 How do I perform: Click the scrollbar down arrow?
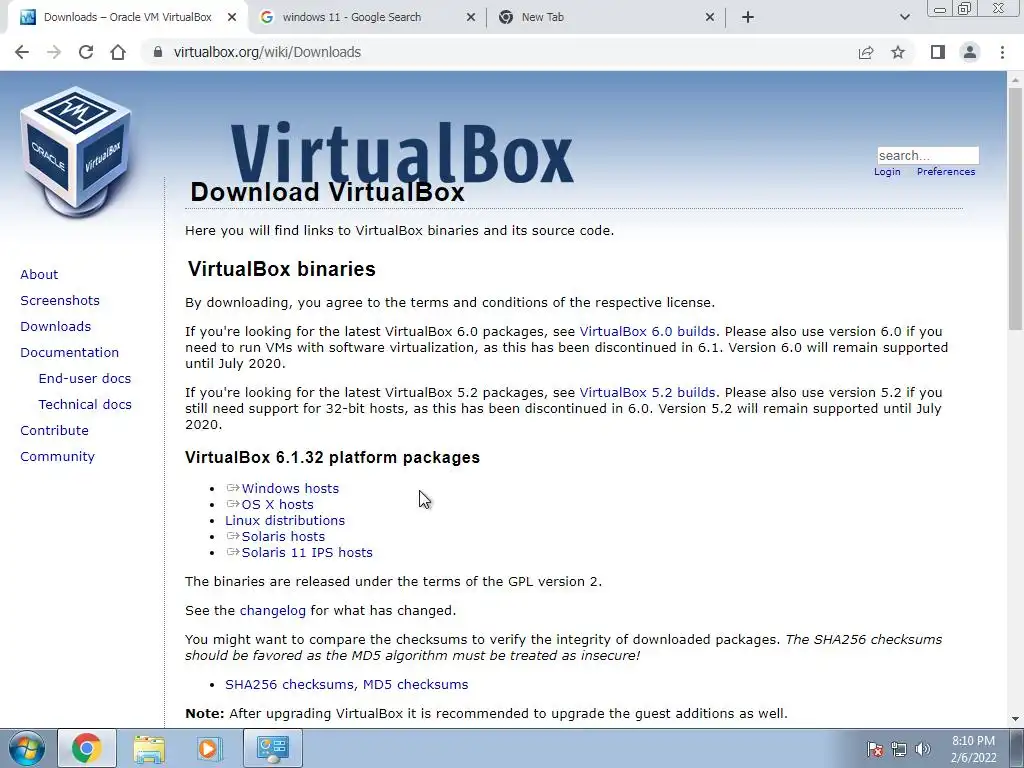pos(1015,719)
